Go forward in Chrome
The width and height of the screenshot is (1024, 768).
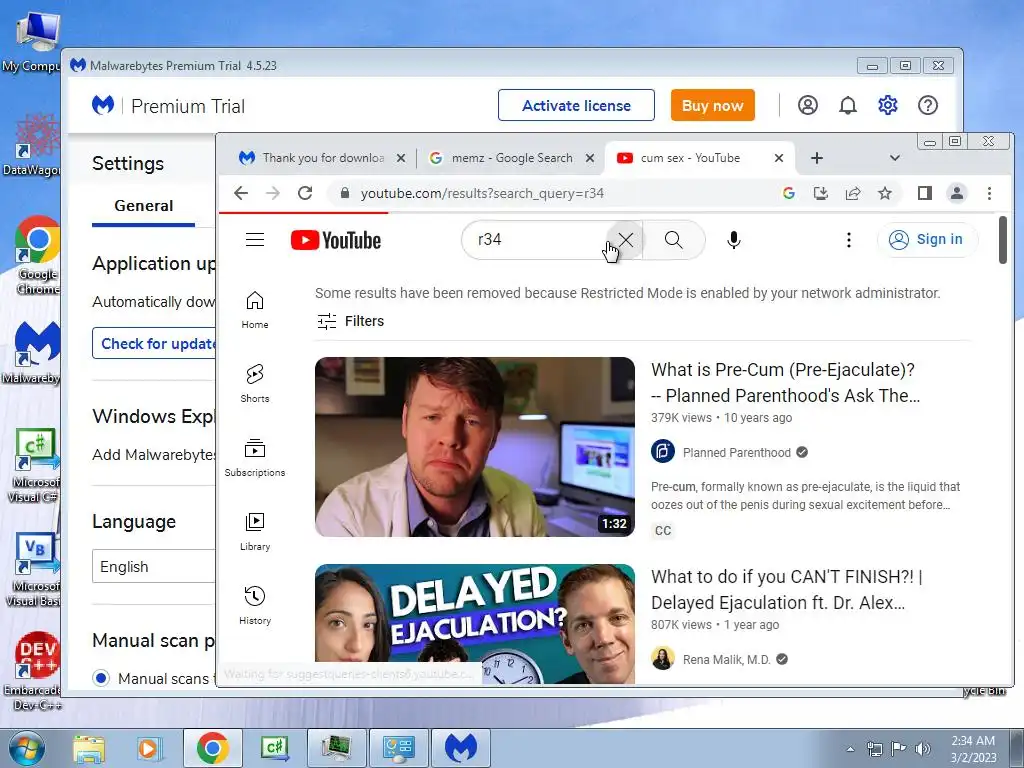pyautogui.click(x=273, y=193)
